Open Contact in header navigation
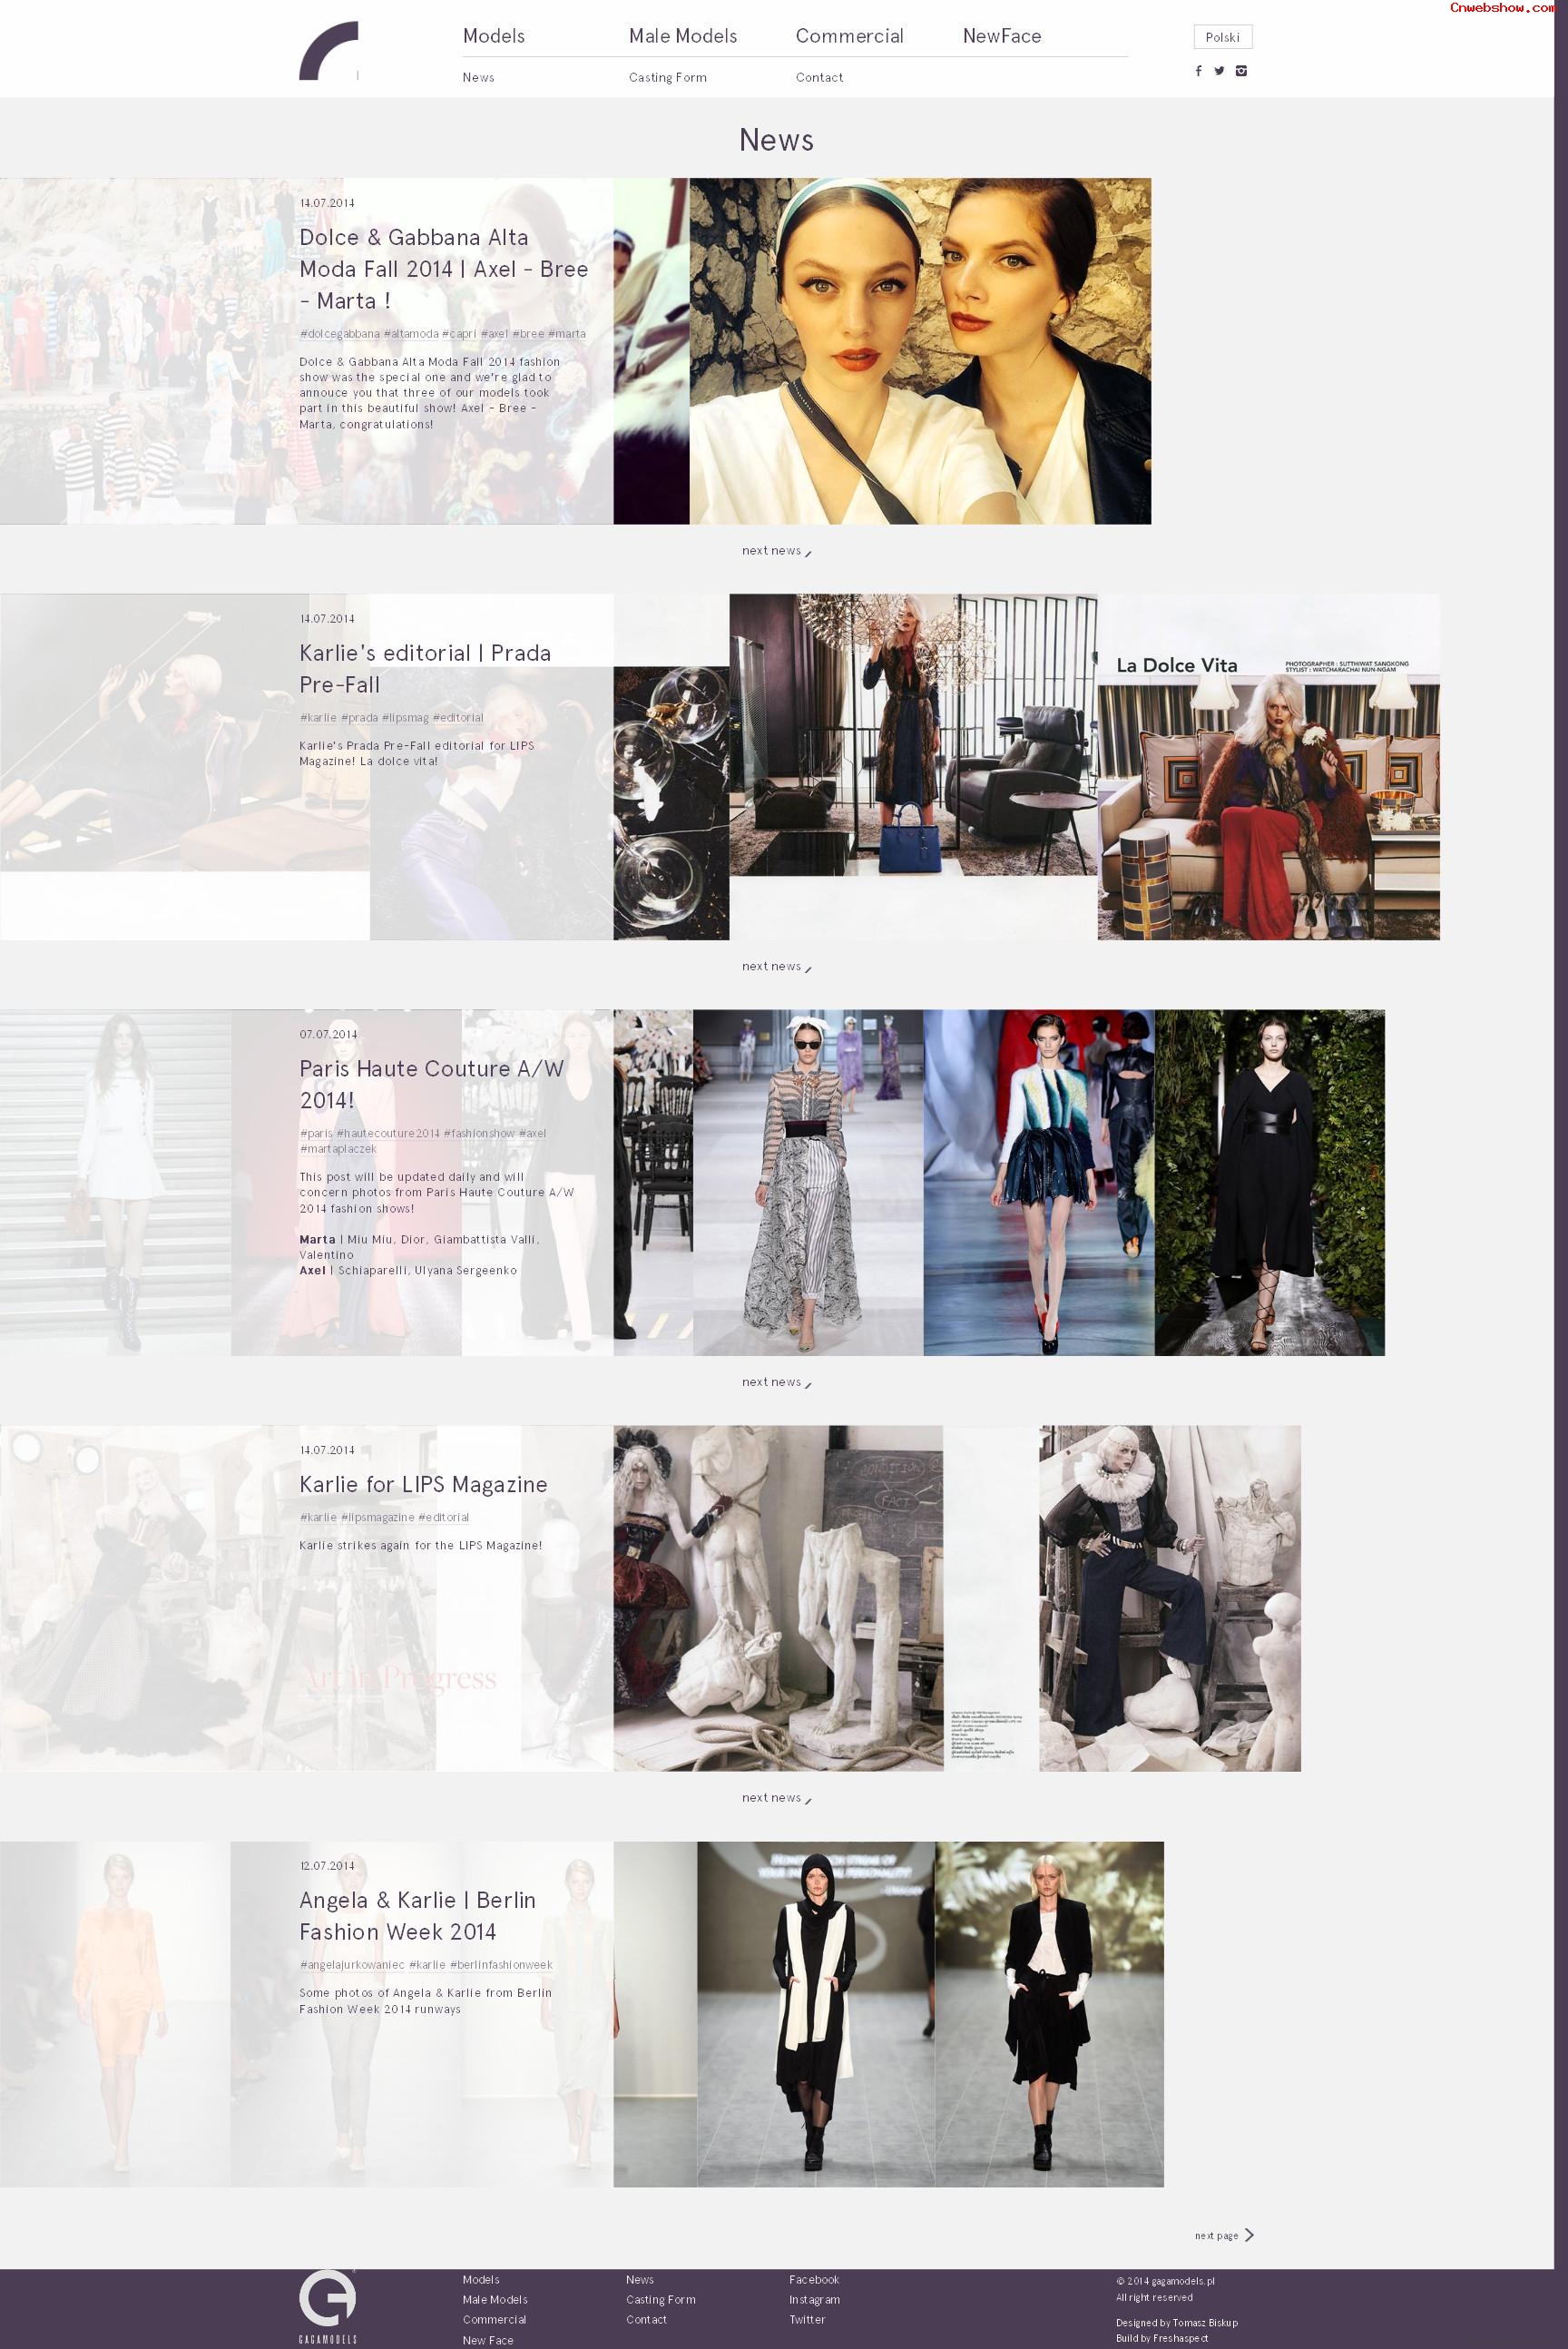Image resolution: width=1568 pixels, height=2349 pixels. point(819,77)
